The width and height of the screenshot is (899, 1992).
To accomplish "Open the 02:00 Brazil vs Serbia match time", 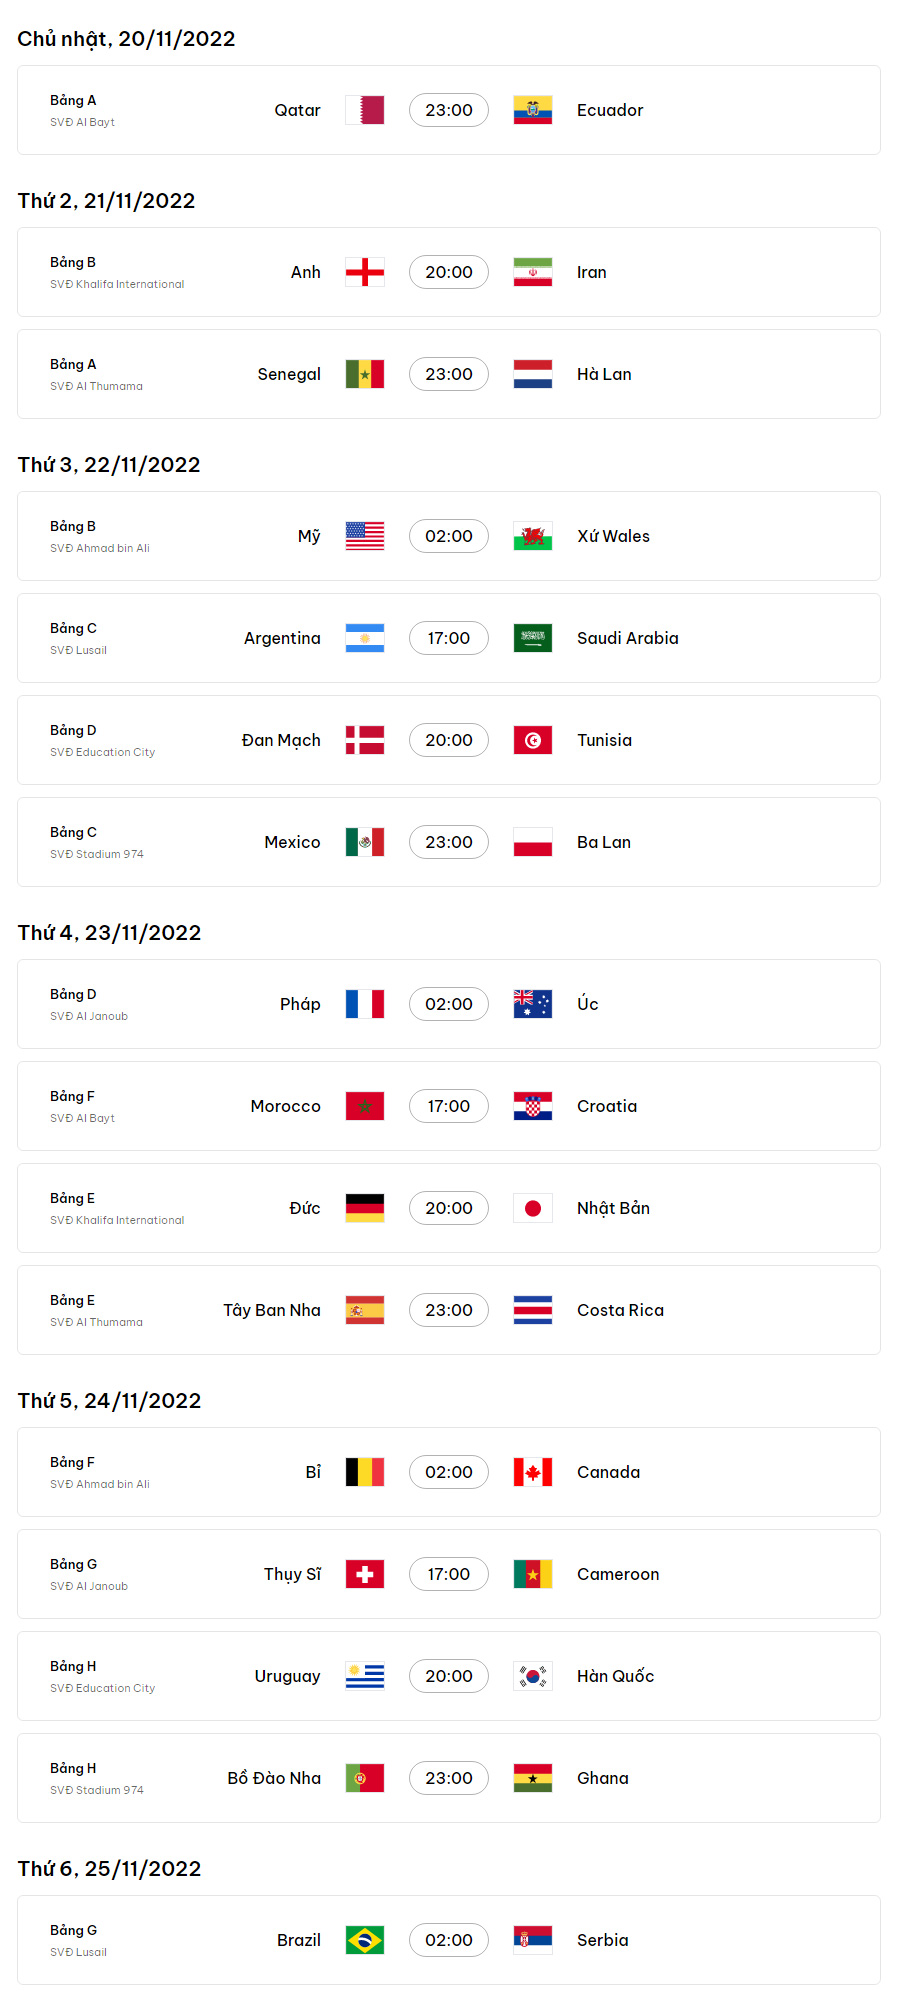I will 449,1940.
